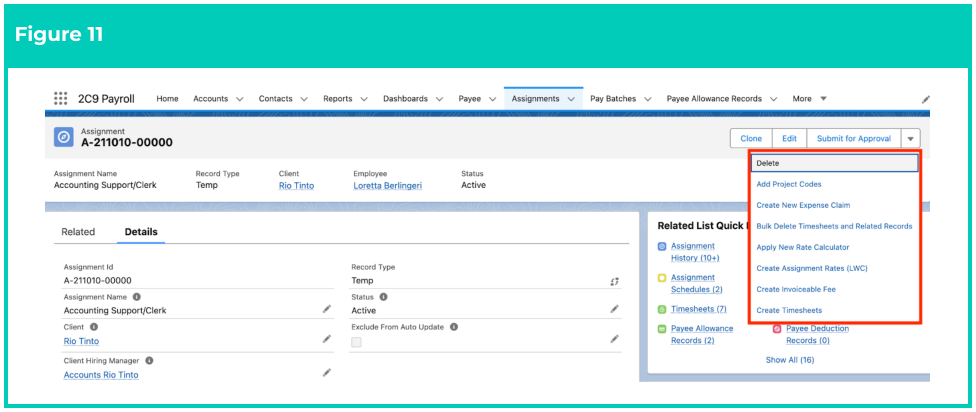
Task: Expand the Reports tab chevron
Action: pyautogui.click(x=364, y=99)
